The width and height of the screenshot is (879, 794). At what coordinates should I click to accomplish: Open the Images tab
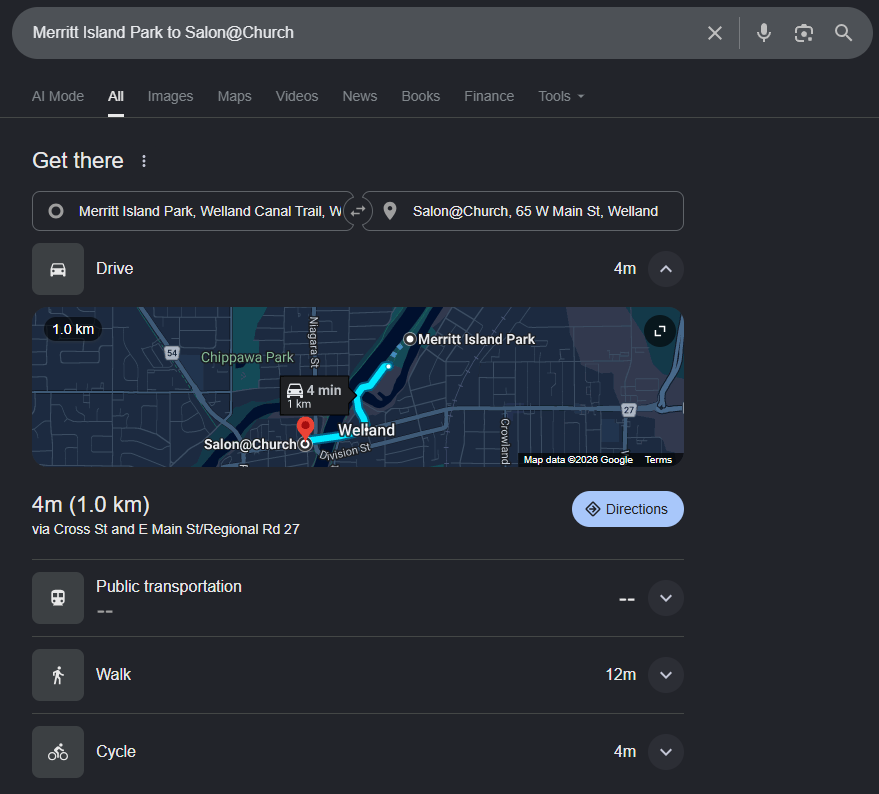[x=170, y=96]
